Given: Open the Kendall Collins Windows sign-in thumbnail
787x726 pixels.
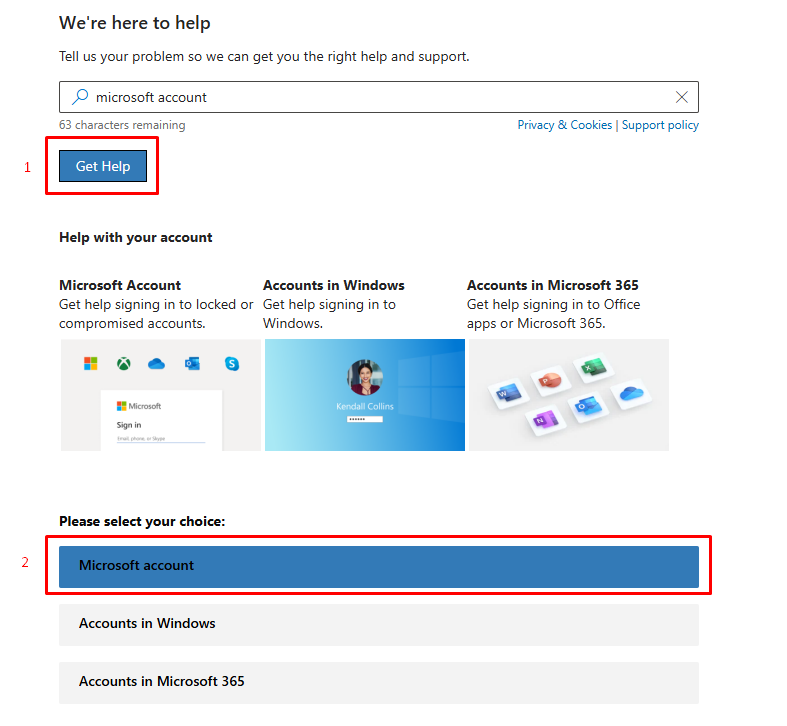Looking at the screenshot, I should click(x=364, y=395).
